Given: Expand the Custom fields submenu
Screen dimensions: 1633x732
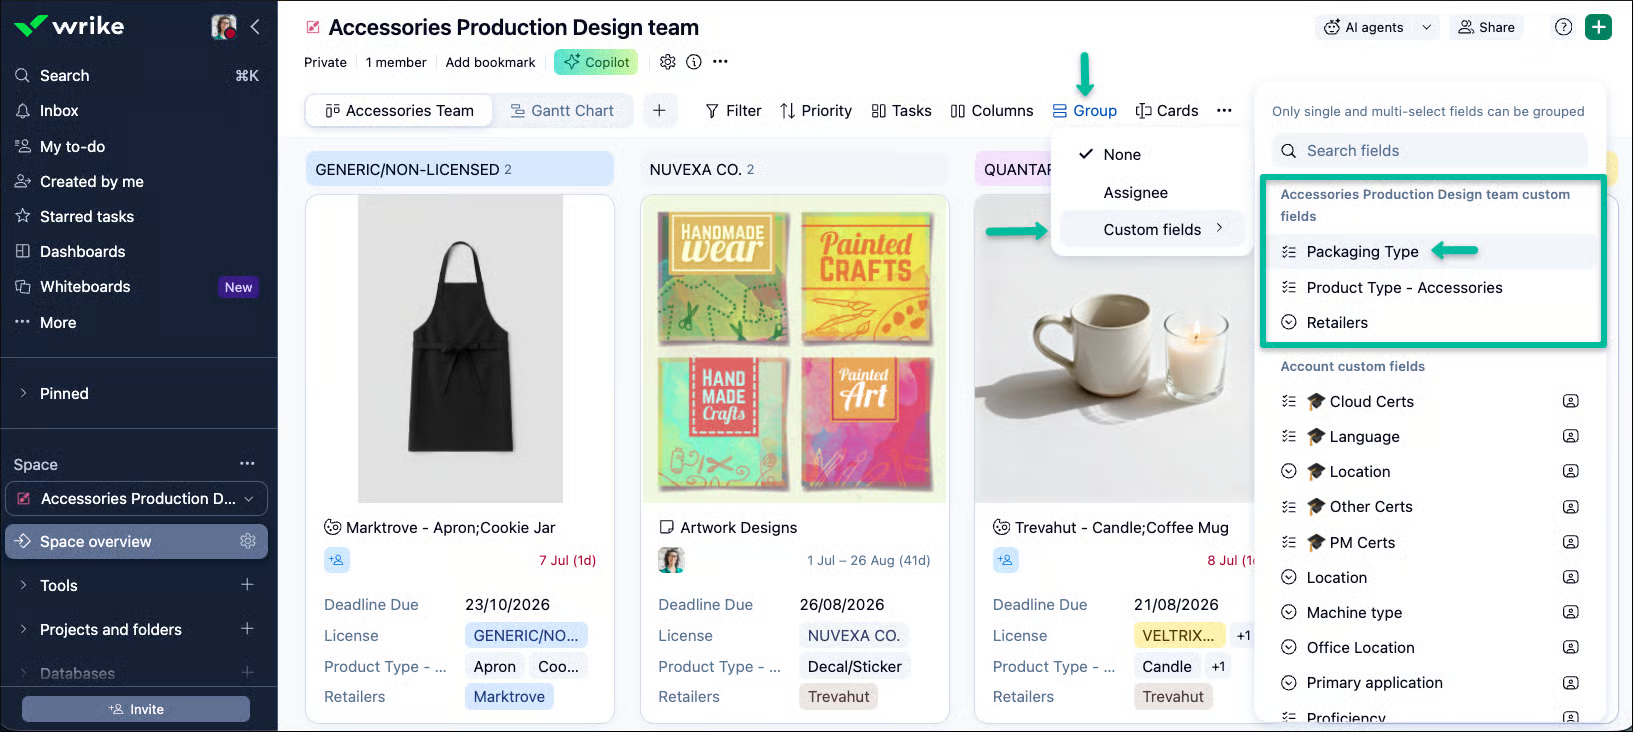Looking at the screenshot, I should [1152, 229].
